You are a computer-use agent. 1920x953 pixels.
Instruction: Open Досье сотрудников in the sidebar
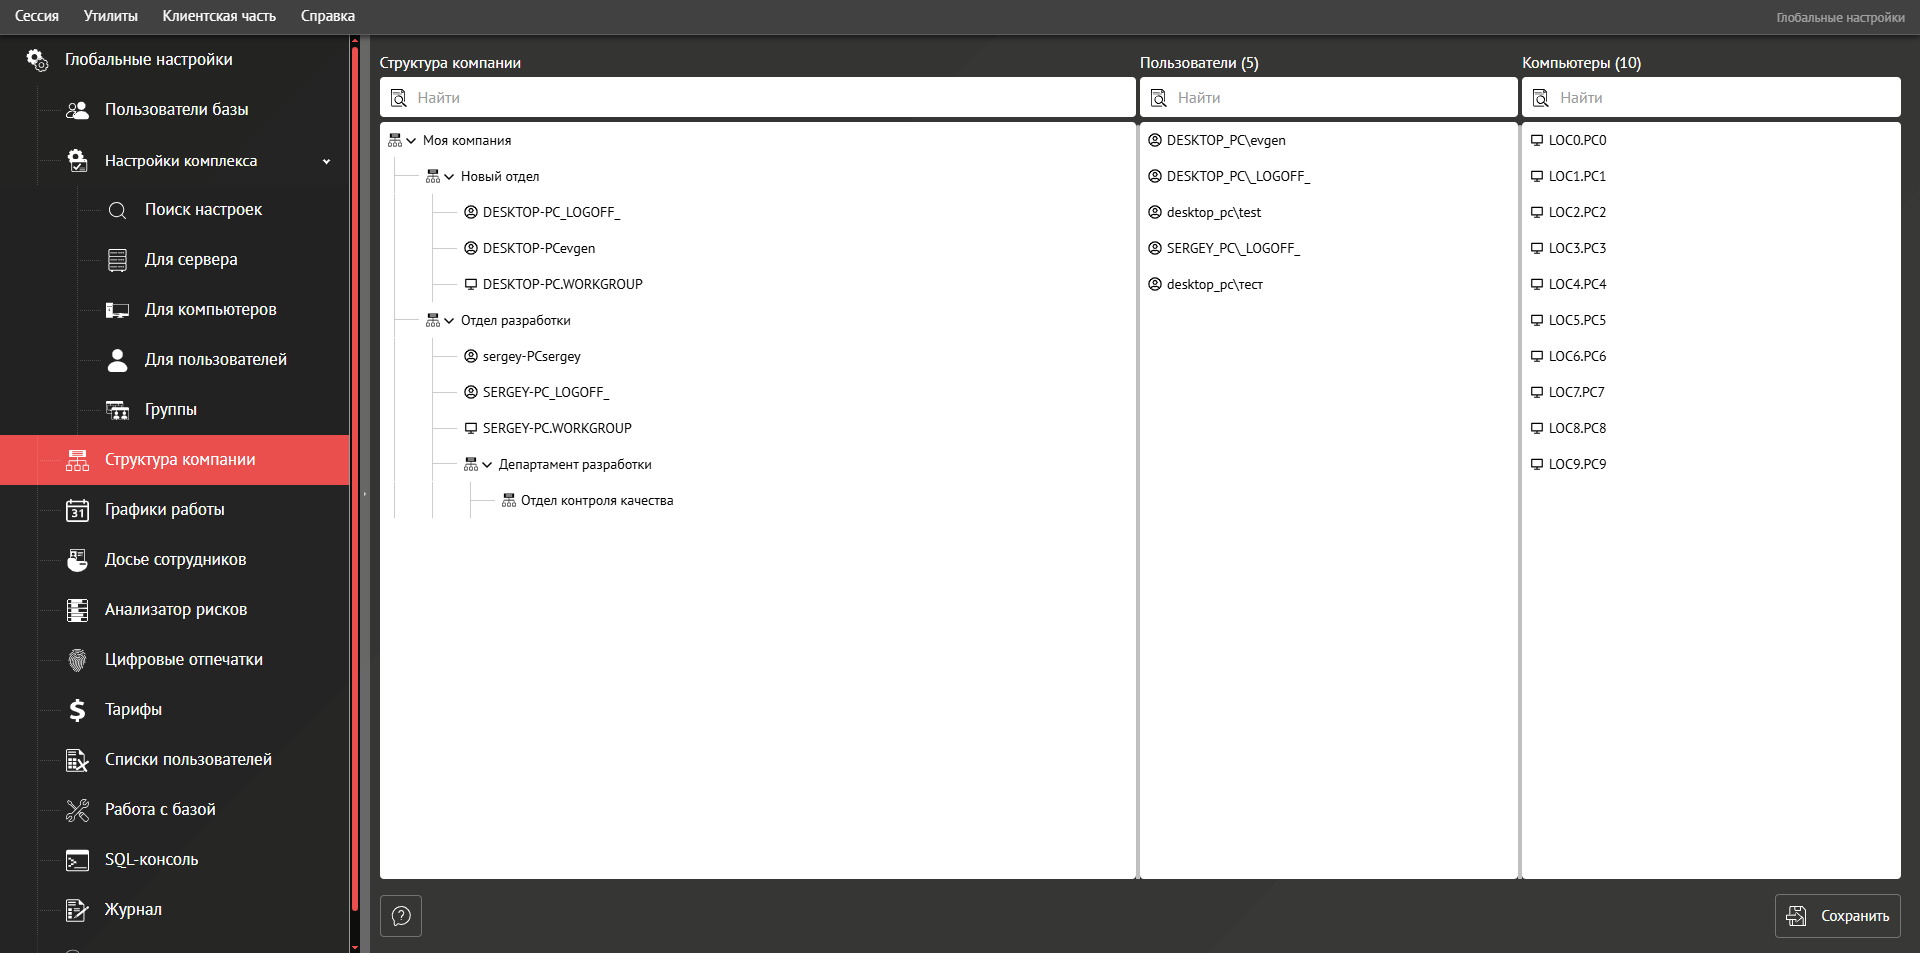[175, 560]
